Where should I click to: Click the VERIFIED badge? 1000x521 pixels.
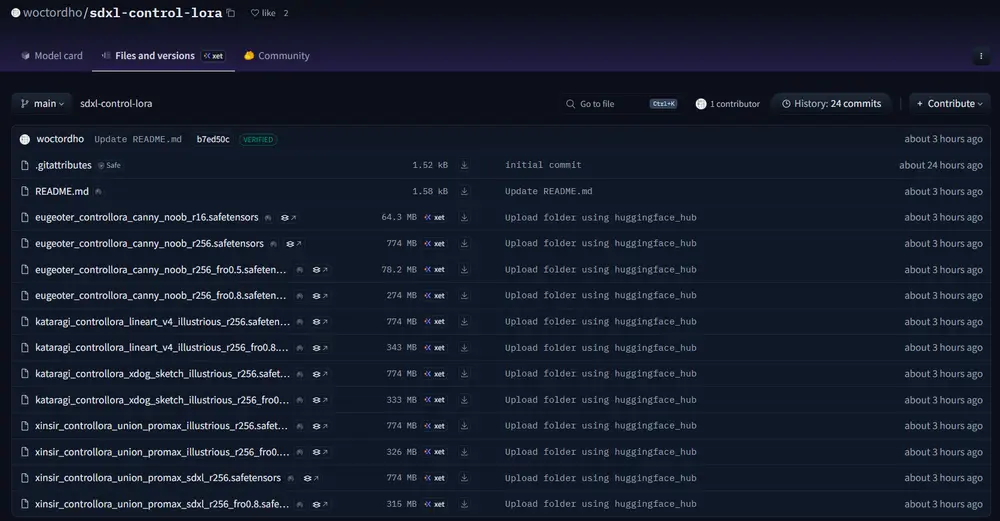(x=258, y=139)
